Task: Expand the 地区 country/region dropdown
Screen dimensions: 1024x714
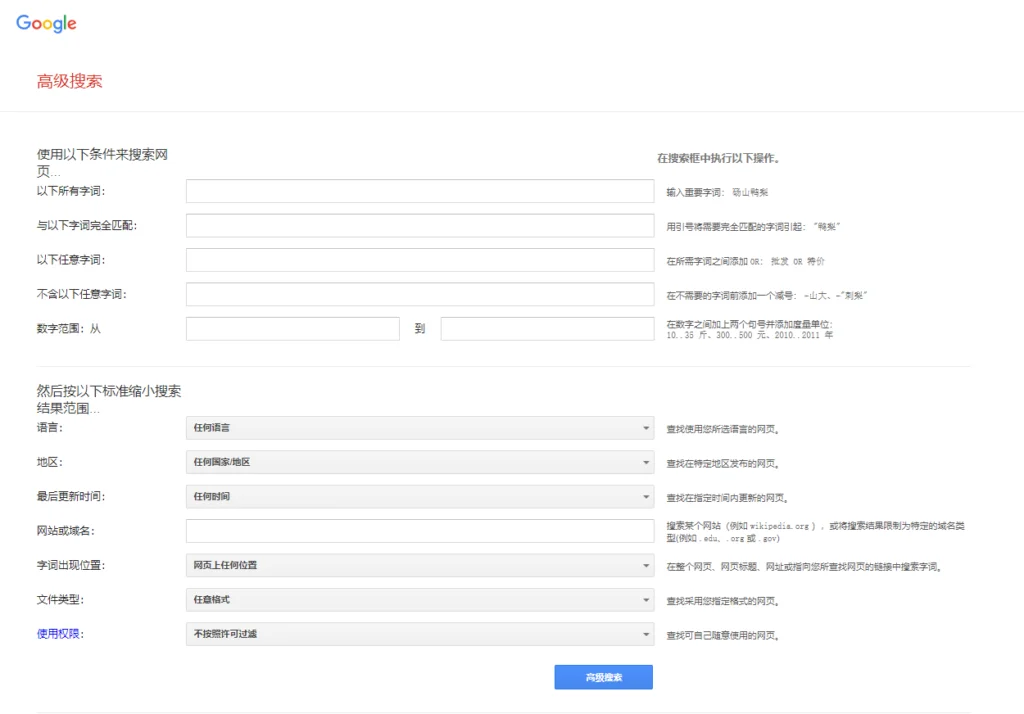Action: coord(419,463)
